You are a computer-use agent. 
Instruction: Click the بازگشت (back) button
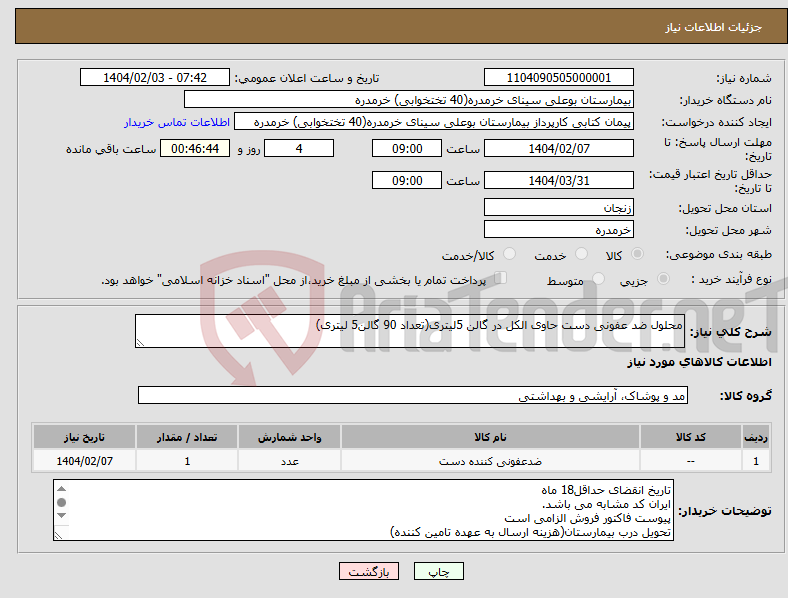click(x=369, y=571)
